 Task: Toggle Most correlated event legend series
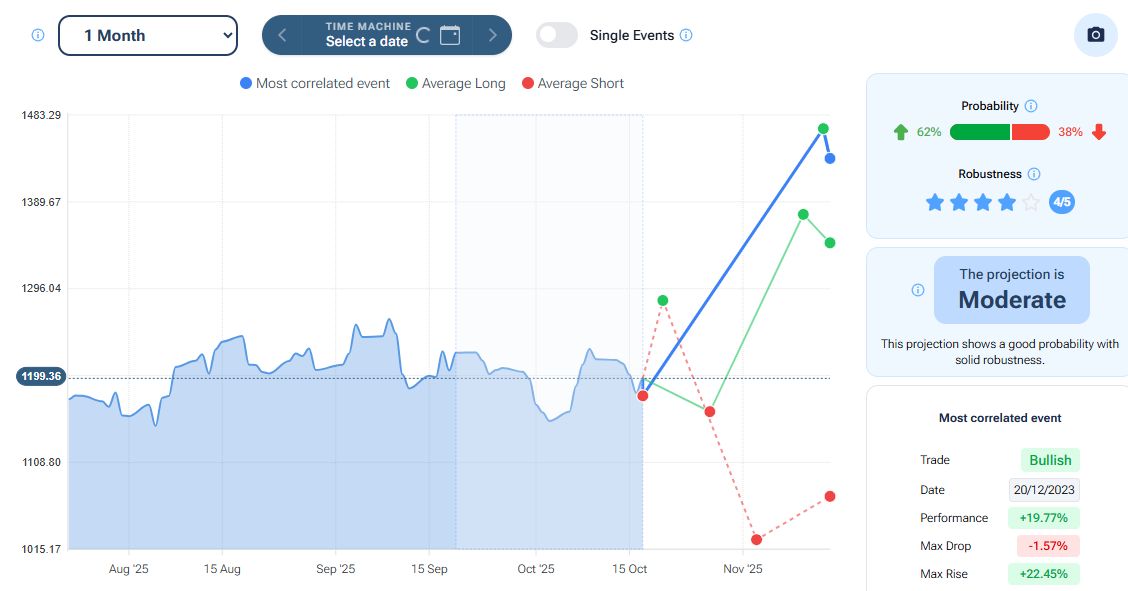tap(315, 83)
